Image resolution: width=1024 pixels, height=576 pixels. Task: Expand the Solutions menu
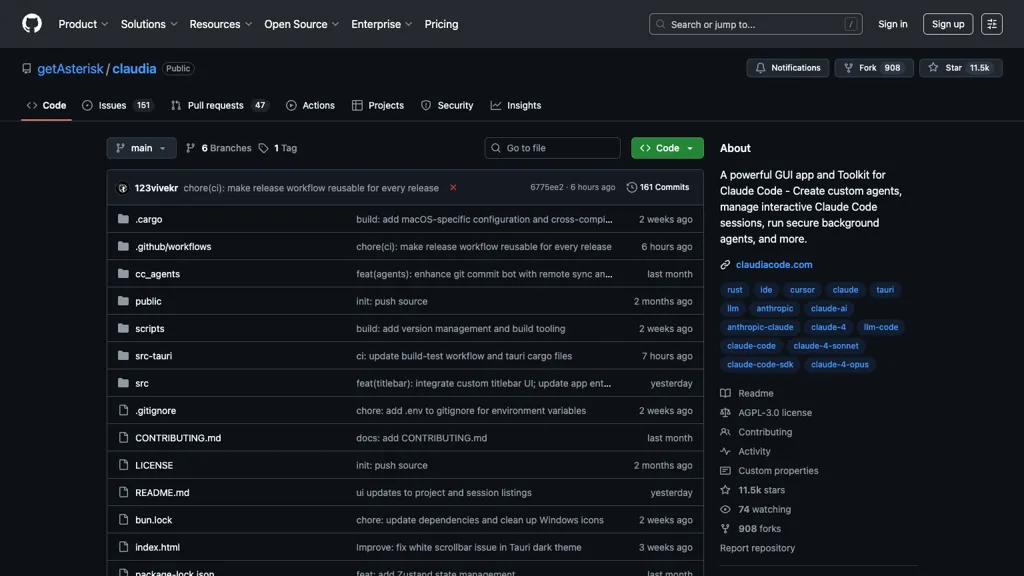pos(149,24)
